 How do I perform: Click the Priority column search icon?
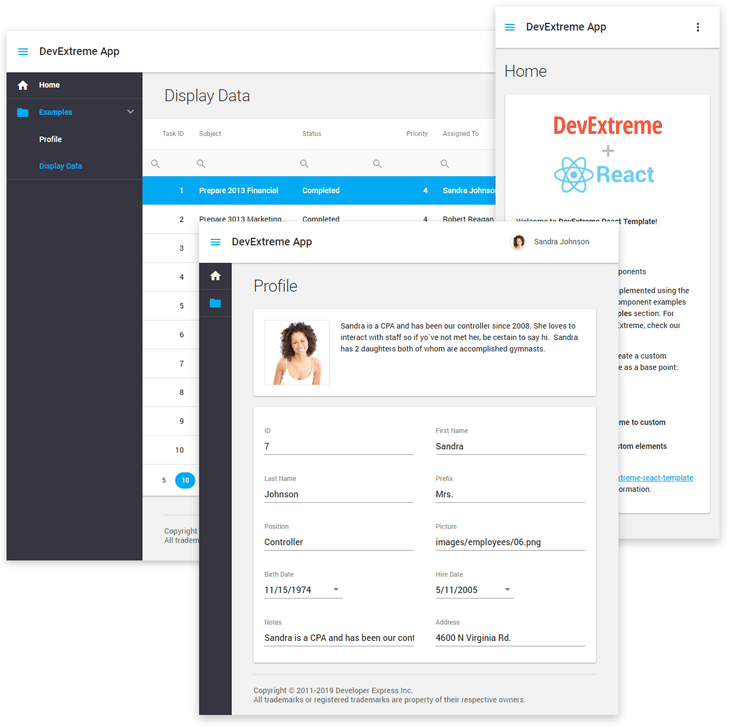tap(378, 164)
